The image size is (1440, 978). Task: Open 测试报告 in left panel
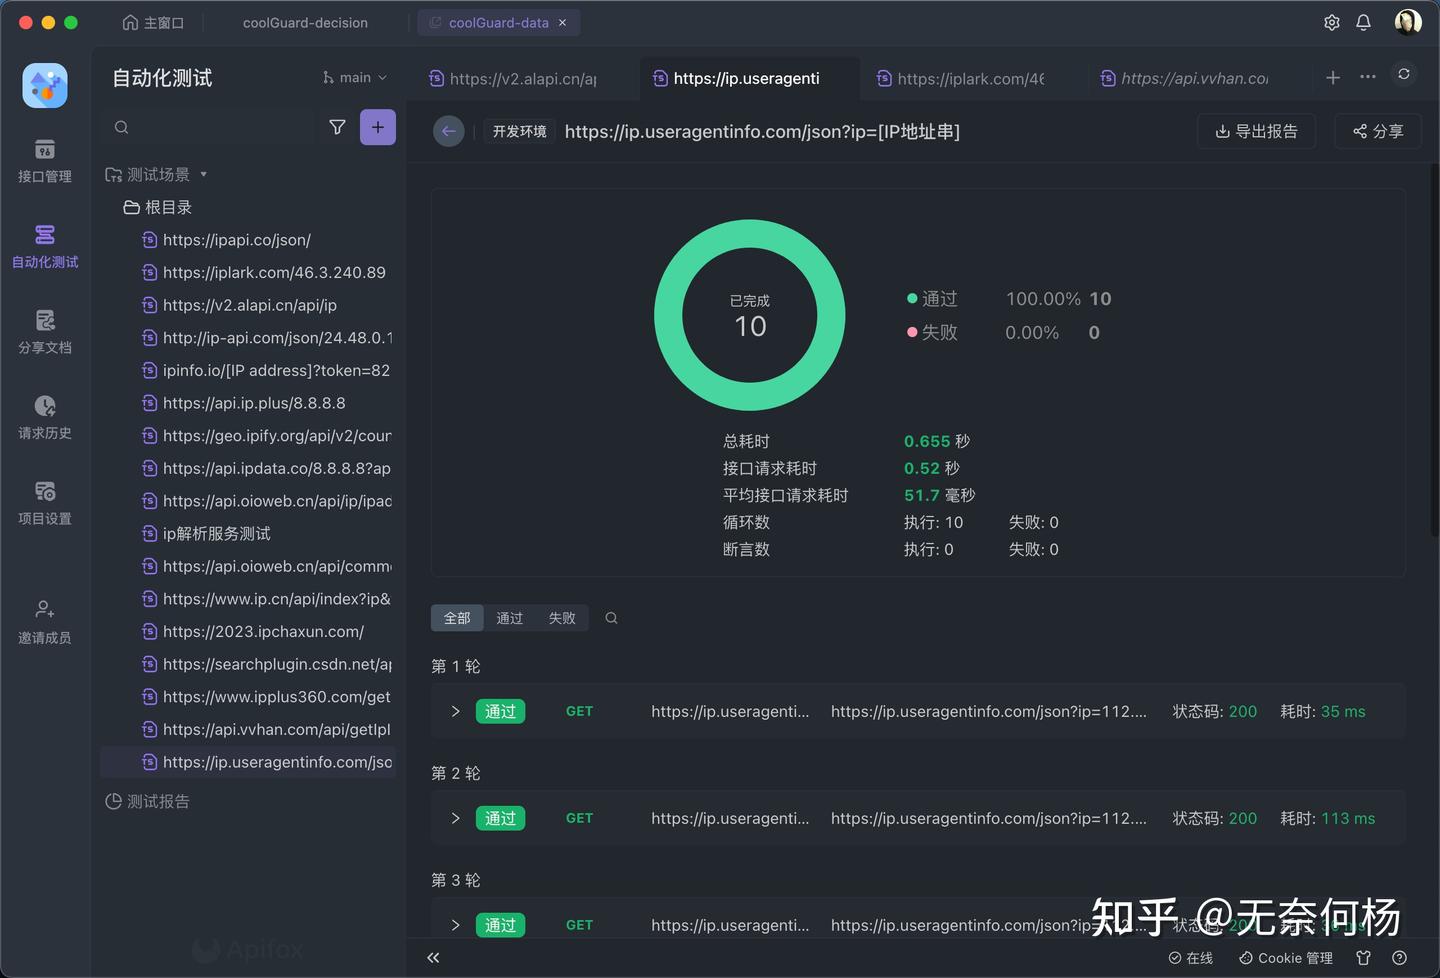pyautogui.click(x=148, y=801)
